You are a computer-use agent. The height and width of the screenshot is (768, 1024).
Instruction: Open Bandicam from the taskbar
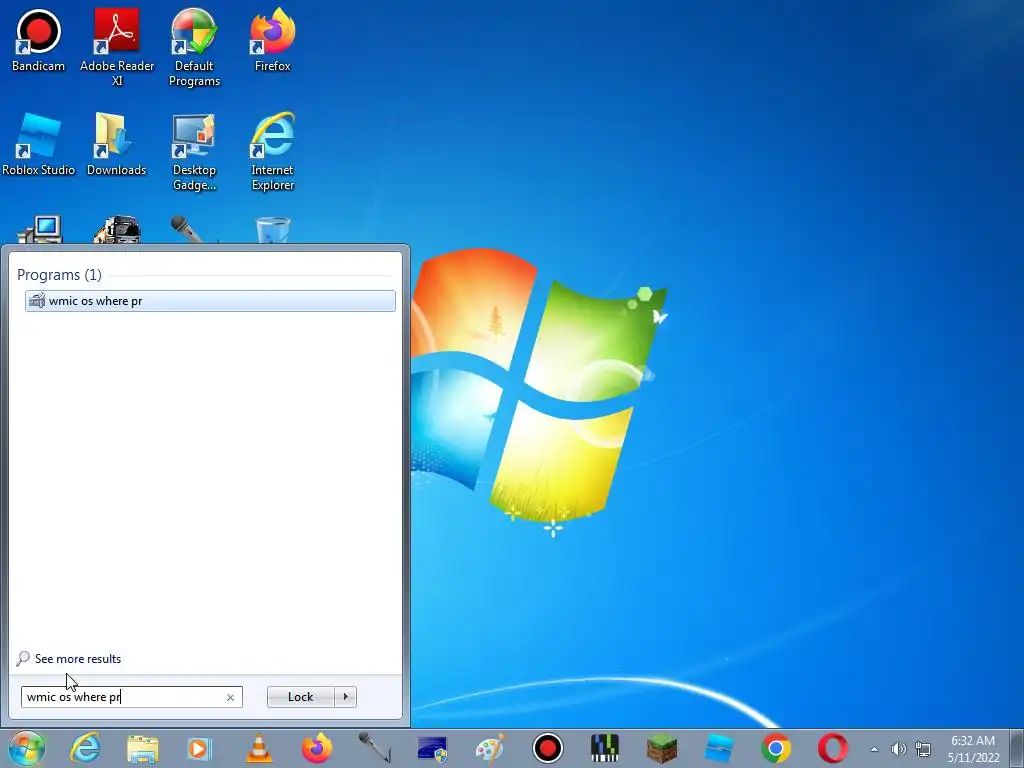(547, 748)
